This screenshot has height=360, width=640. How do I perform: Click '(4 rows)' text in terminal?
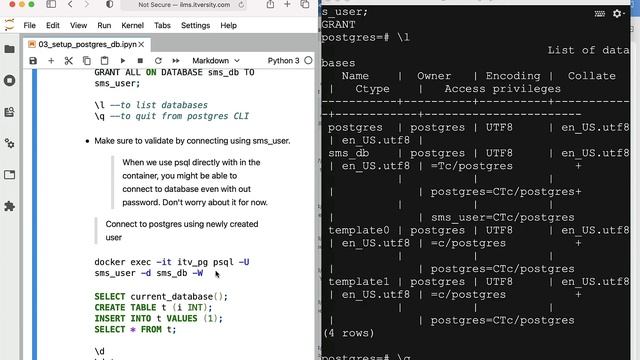point(348,333)
